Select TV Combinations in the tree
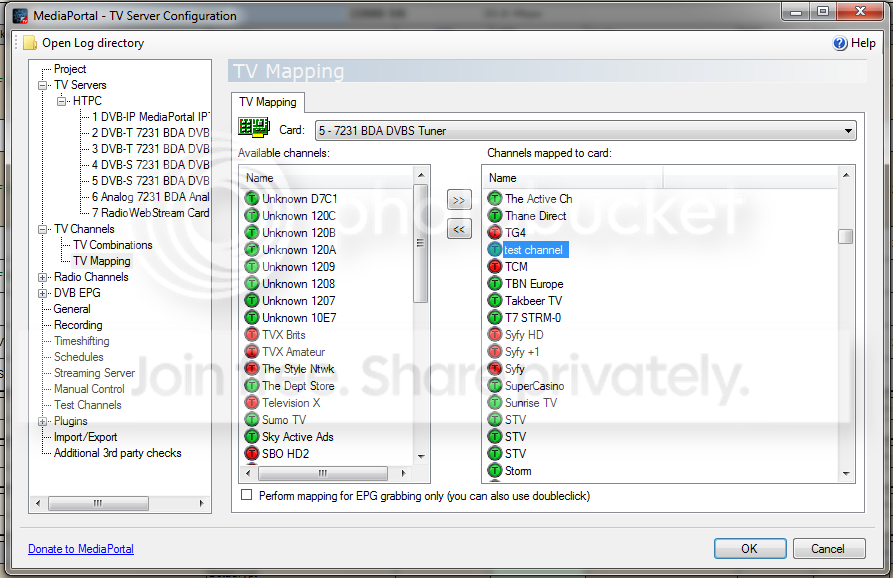The width and height of the screenshot is (893, 578). 113,245
